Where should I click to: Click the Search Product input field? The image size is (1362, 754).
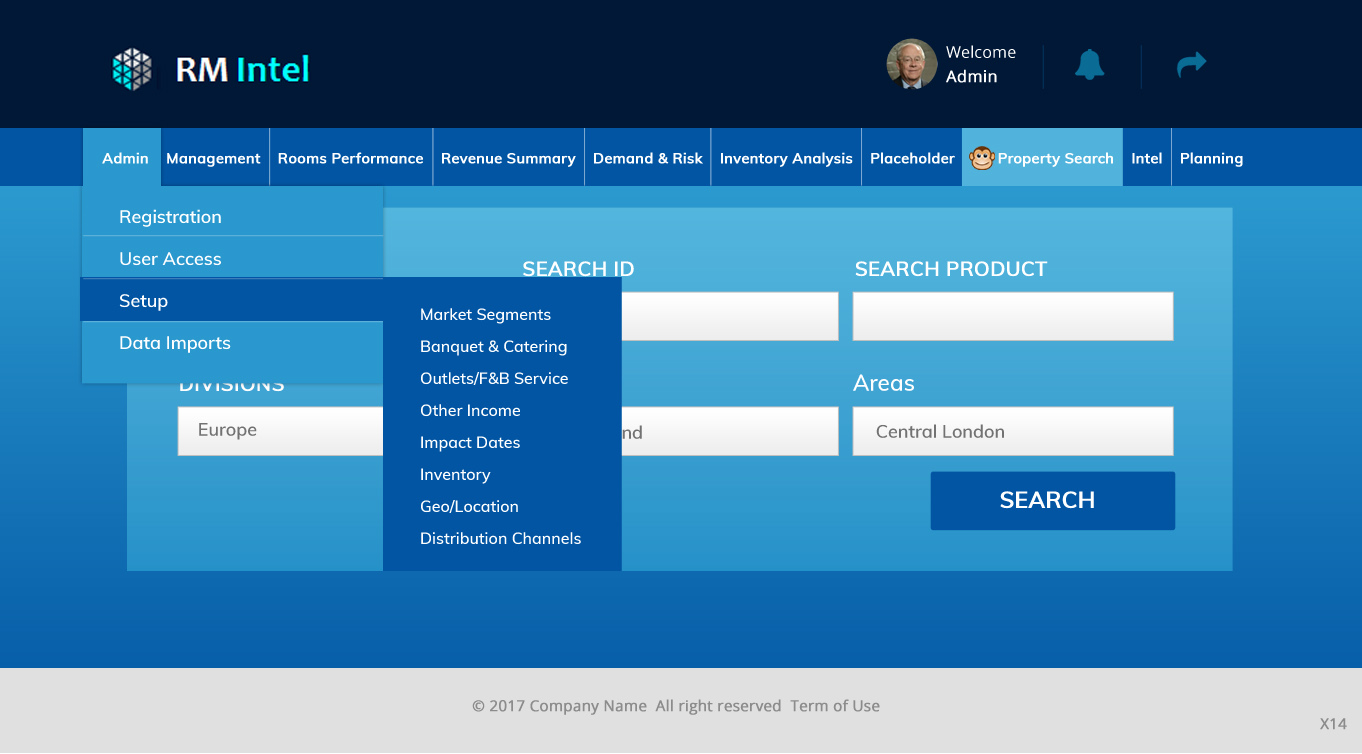tap(1012, 315)
